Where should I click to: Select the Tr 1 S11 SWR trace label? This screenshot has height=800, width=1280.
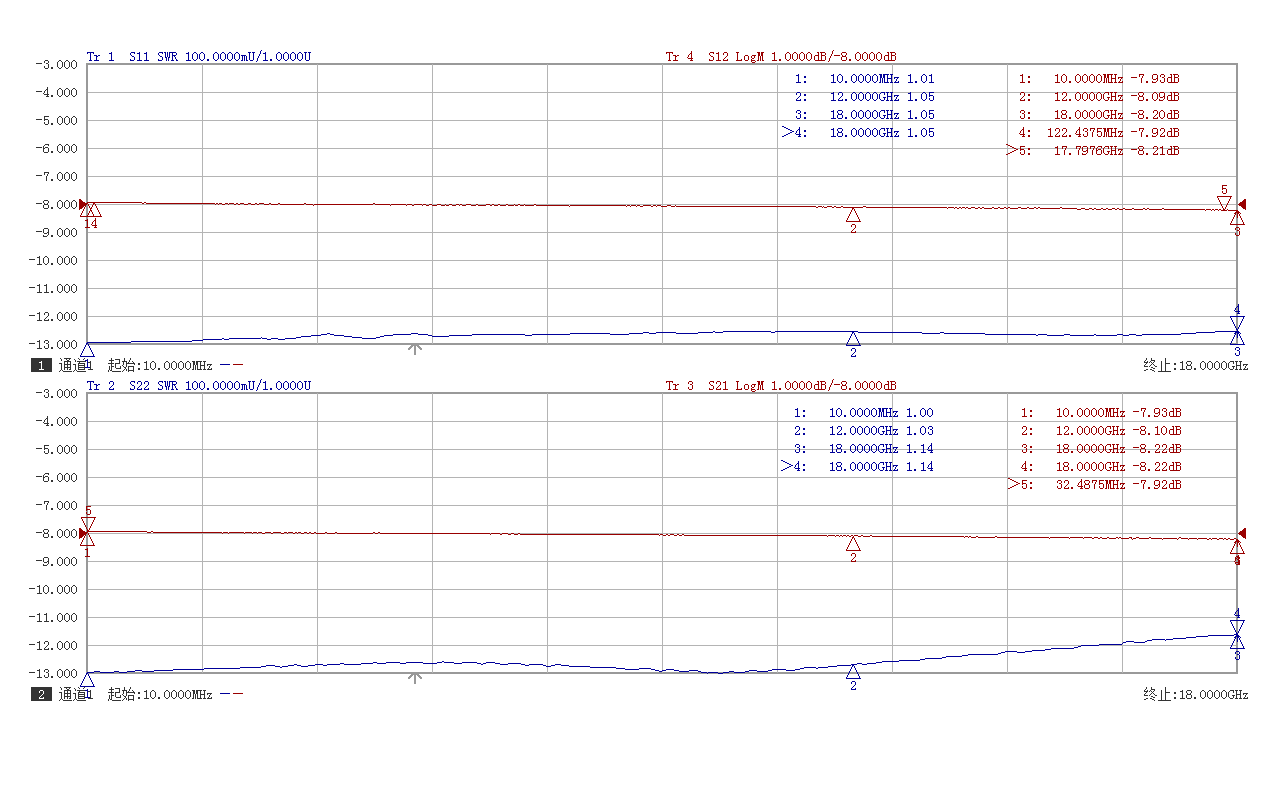[199, 57]
